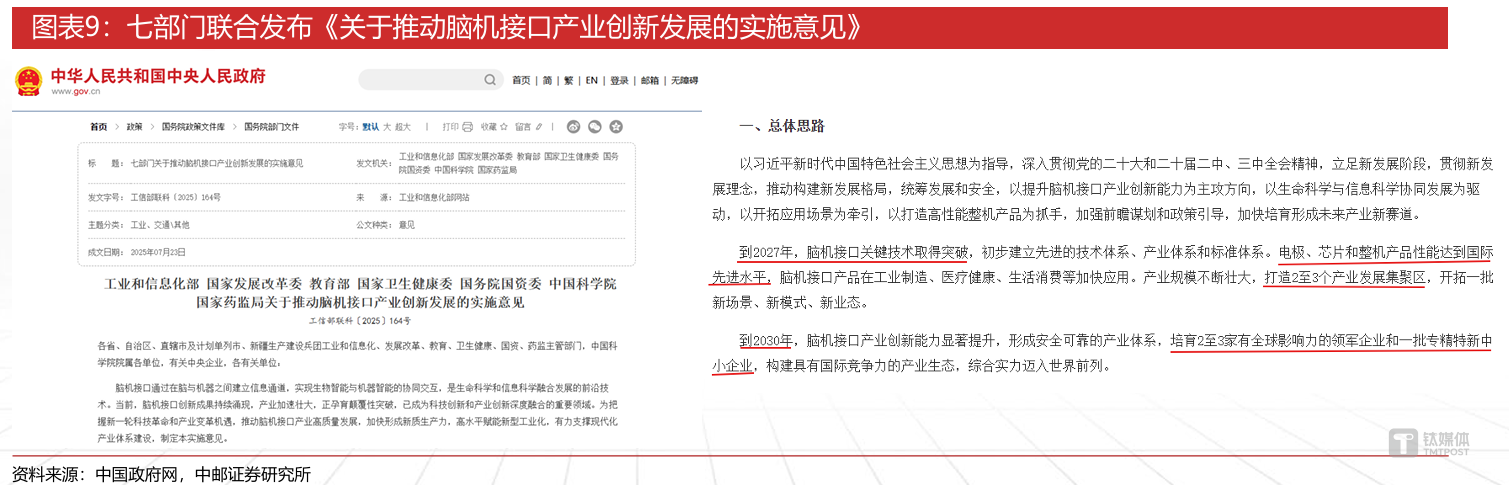Click the national emblem logo of gov.cn
The width and height of the screenshot is (1509, 485).
click(x=29, y=81)
